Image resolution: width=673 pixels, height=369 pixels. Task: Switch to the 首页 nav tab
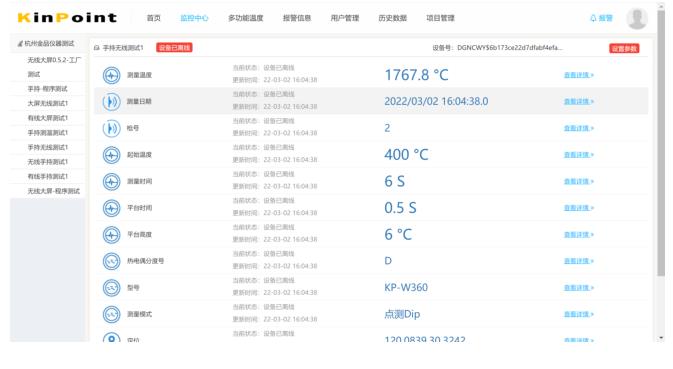154,18
